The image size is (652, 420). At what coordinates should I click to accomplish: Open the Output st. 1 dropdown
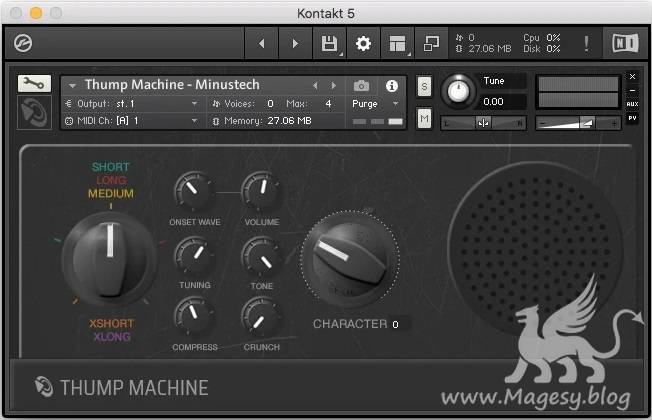pyautogui.click(x=131, y=104)
